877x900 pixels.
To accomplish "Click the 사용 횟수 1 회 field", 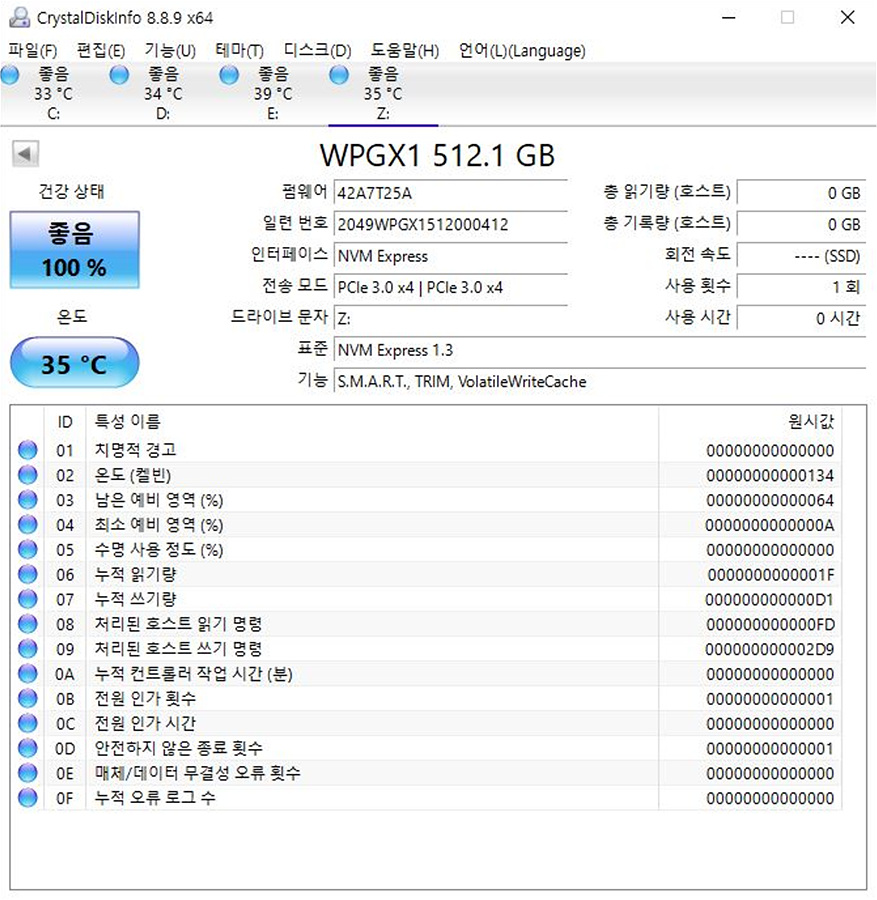I will pos(801,287).
